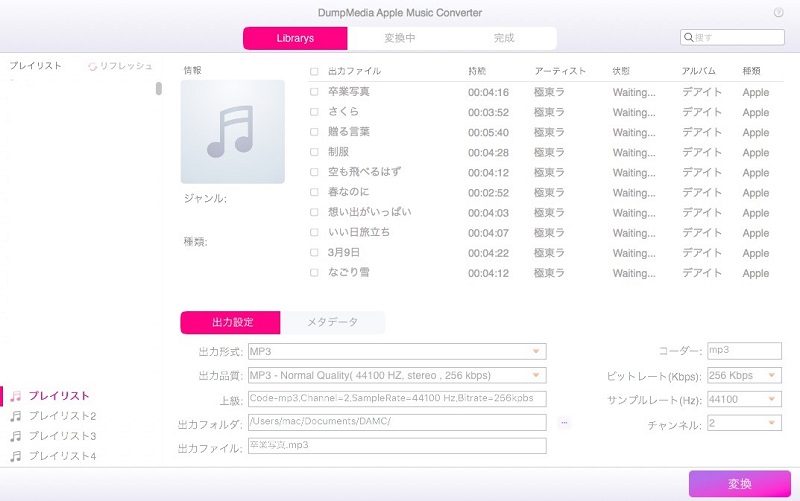Select プレイリスト4 in the sidebar
This screenshot has width=800, height=501.
pos(62,456)
